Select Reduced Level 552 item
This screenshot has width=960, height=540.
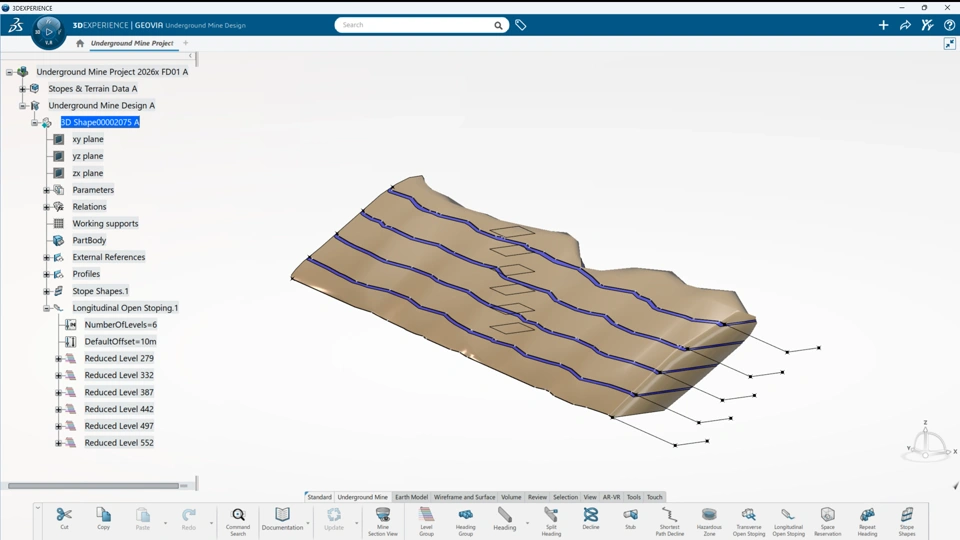pos(119,443)
